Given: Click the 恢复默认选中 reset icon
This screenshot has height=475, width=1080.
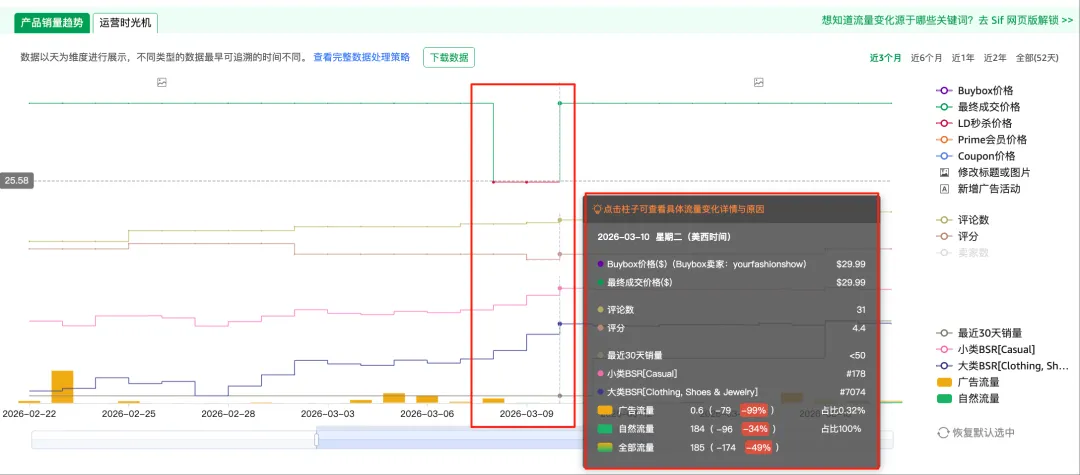Looking at the screenshot, I should point(943,433).
